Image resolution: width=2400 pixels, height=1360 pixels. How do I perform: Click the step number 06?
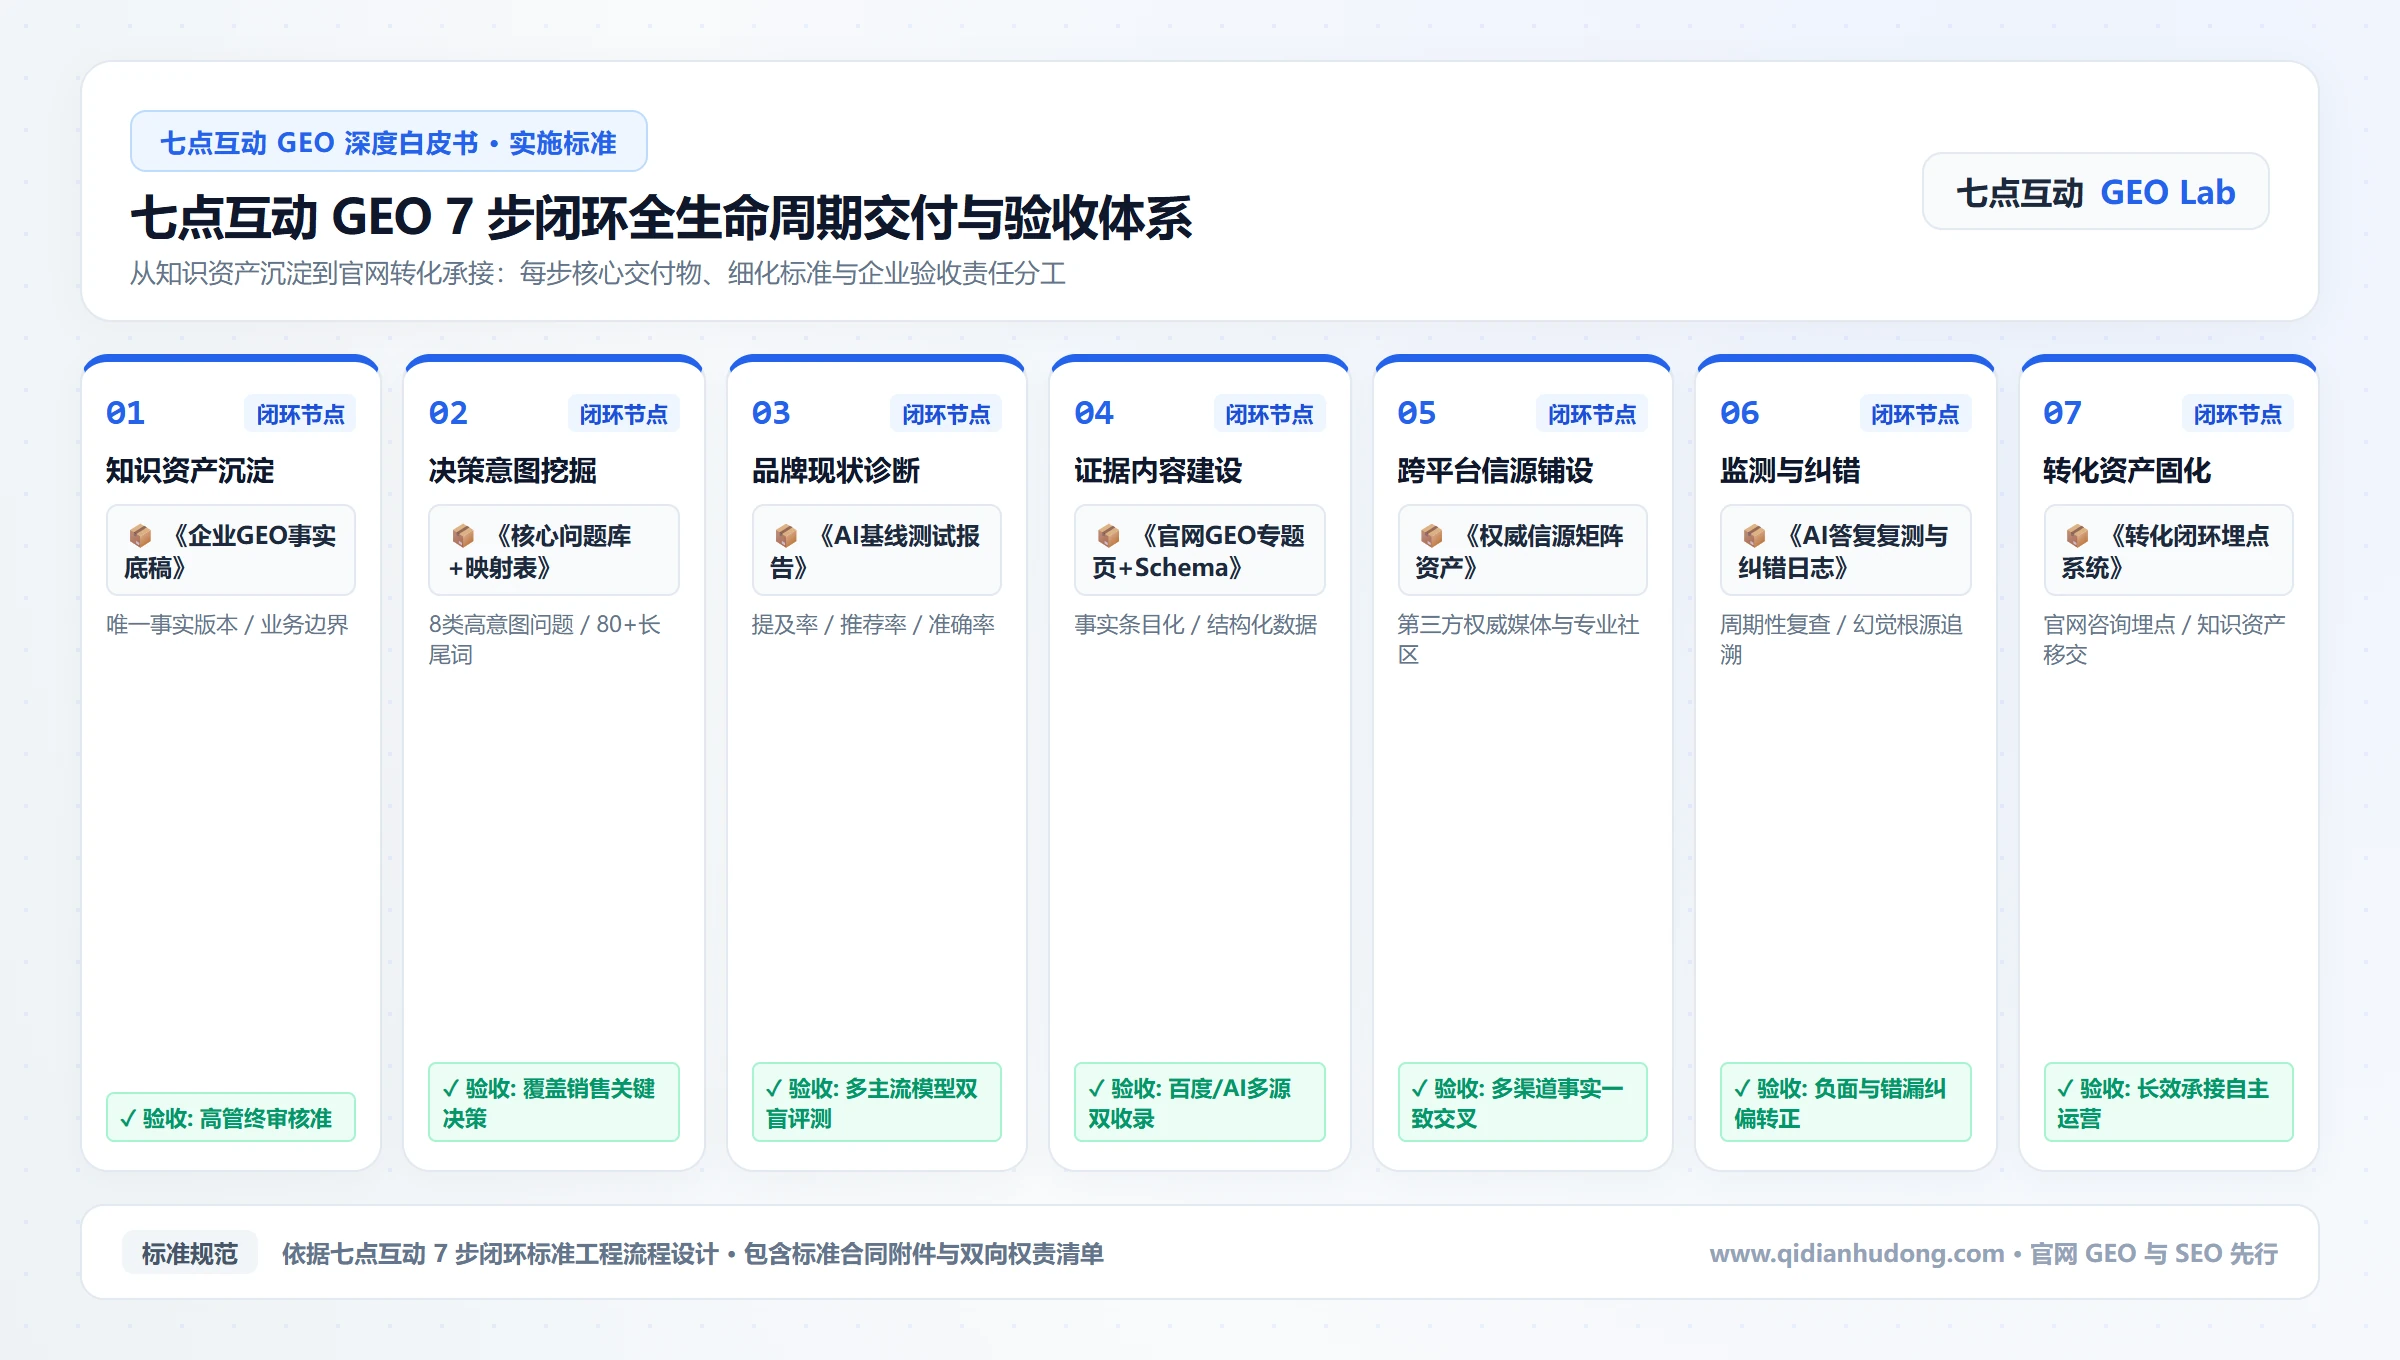[1740, 413]
